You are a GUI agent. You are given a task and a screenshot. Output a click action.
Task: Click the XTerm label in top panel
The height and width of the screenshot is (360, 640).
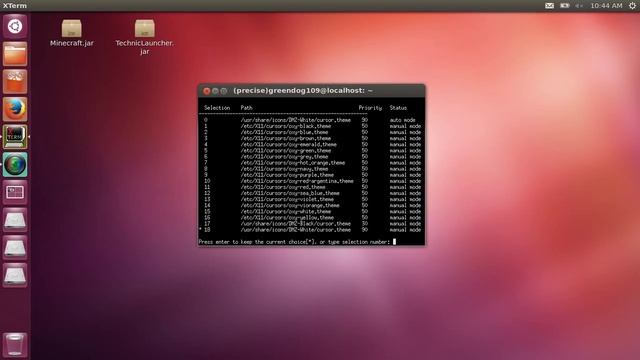(x=15, y=6)
